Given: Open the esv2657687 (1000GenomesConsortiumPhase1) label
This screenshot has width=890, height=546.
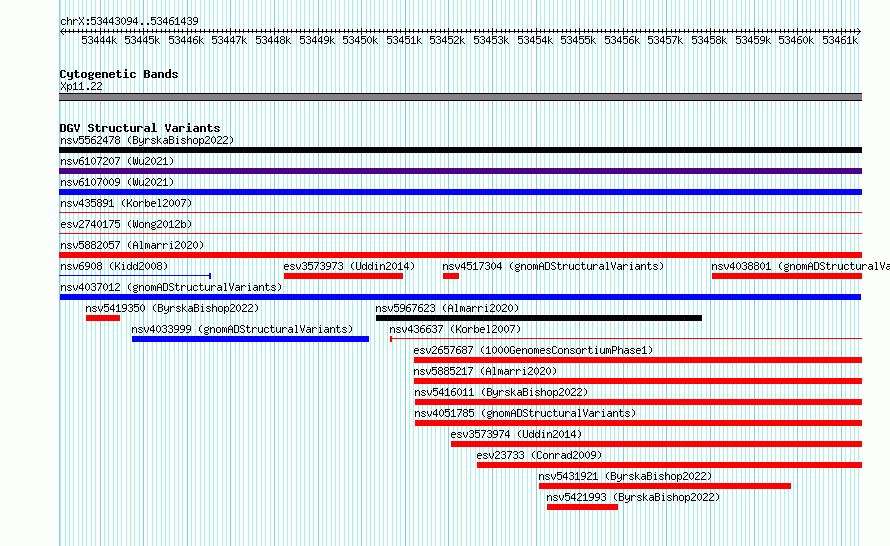Looking at the screenshot, I should pos(533,350).
